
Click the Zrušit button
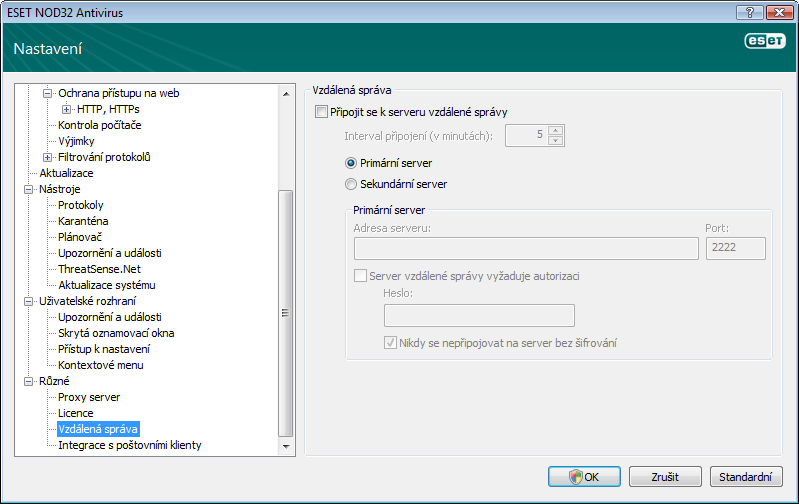665,477
